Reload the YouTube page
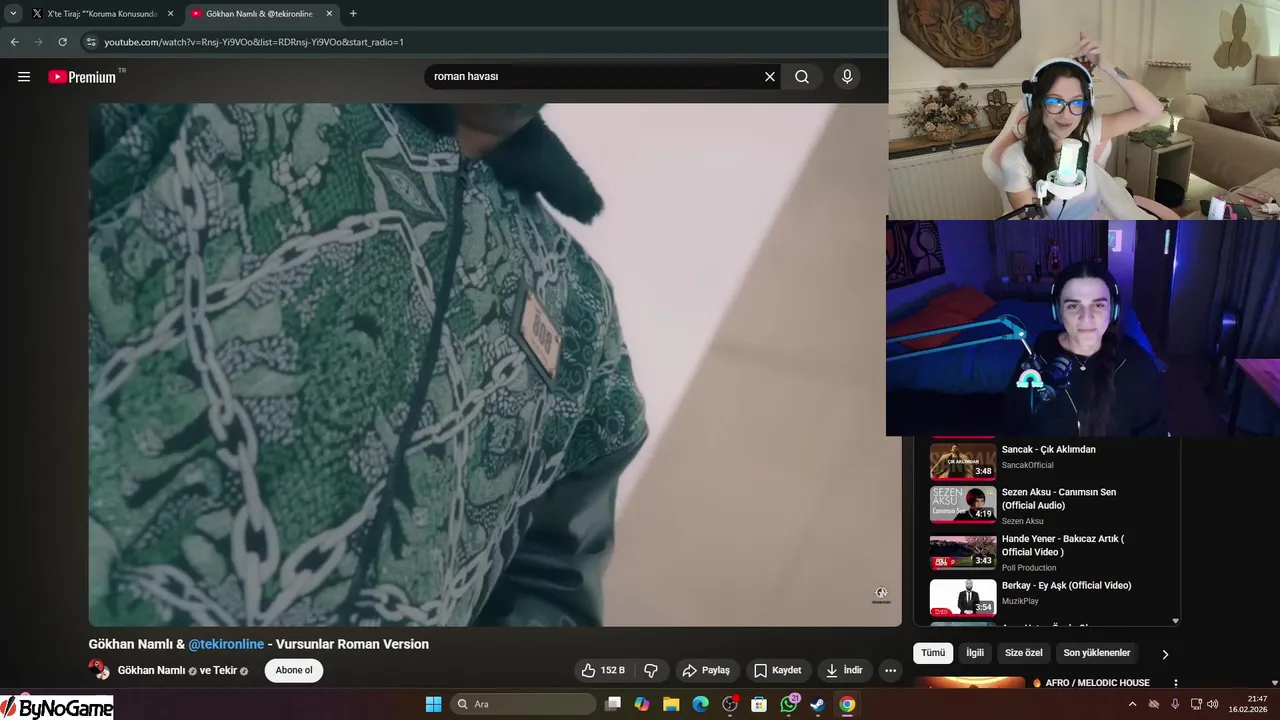 click(x=62, y=42)
